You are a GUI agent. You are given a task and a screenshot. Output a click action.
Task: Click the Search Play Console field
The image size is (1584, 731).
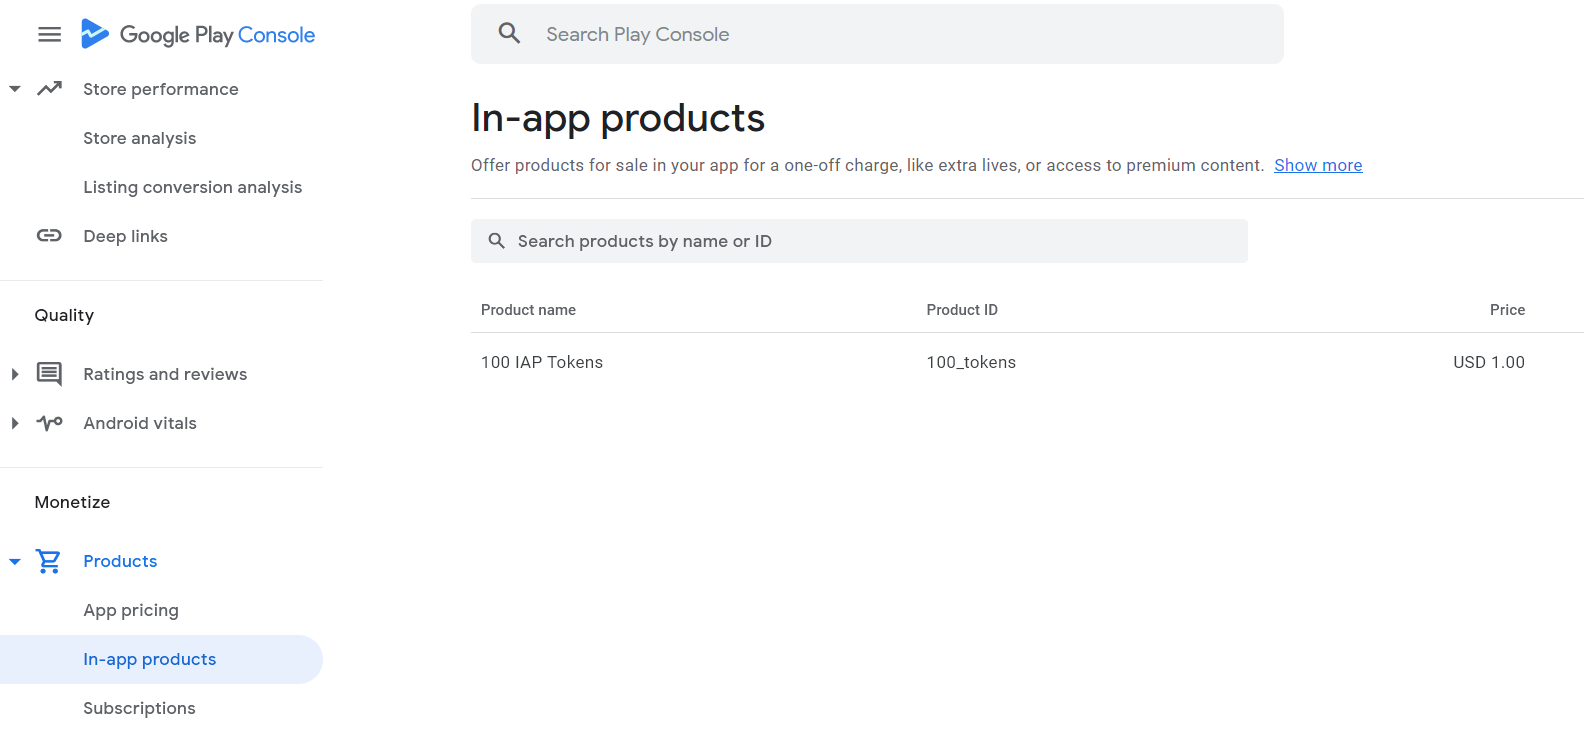click(900, 34)
